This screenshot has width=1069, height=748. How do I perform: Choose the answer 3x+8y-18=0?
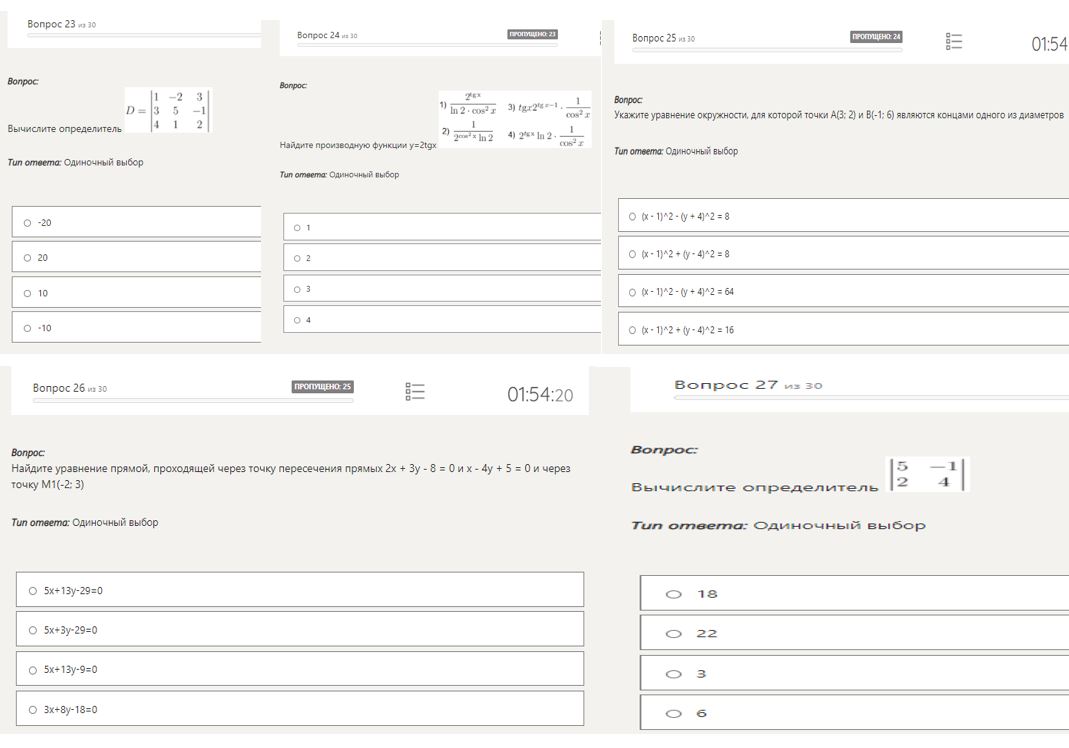(33, 709)
